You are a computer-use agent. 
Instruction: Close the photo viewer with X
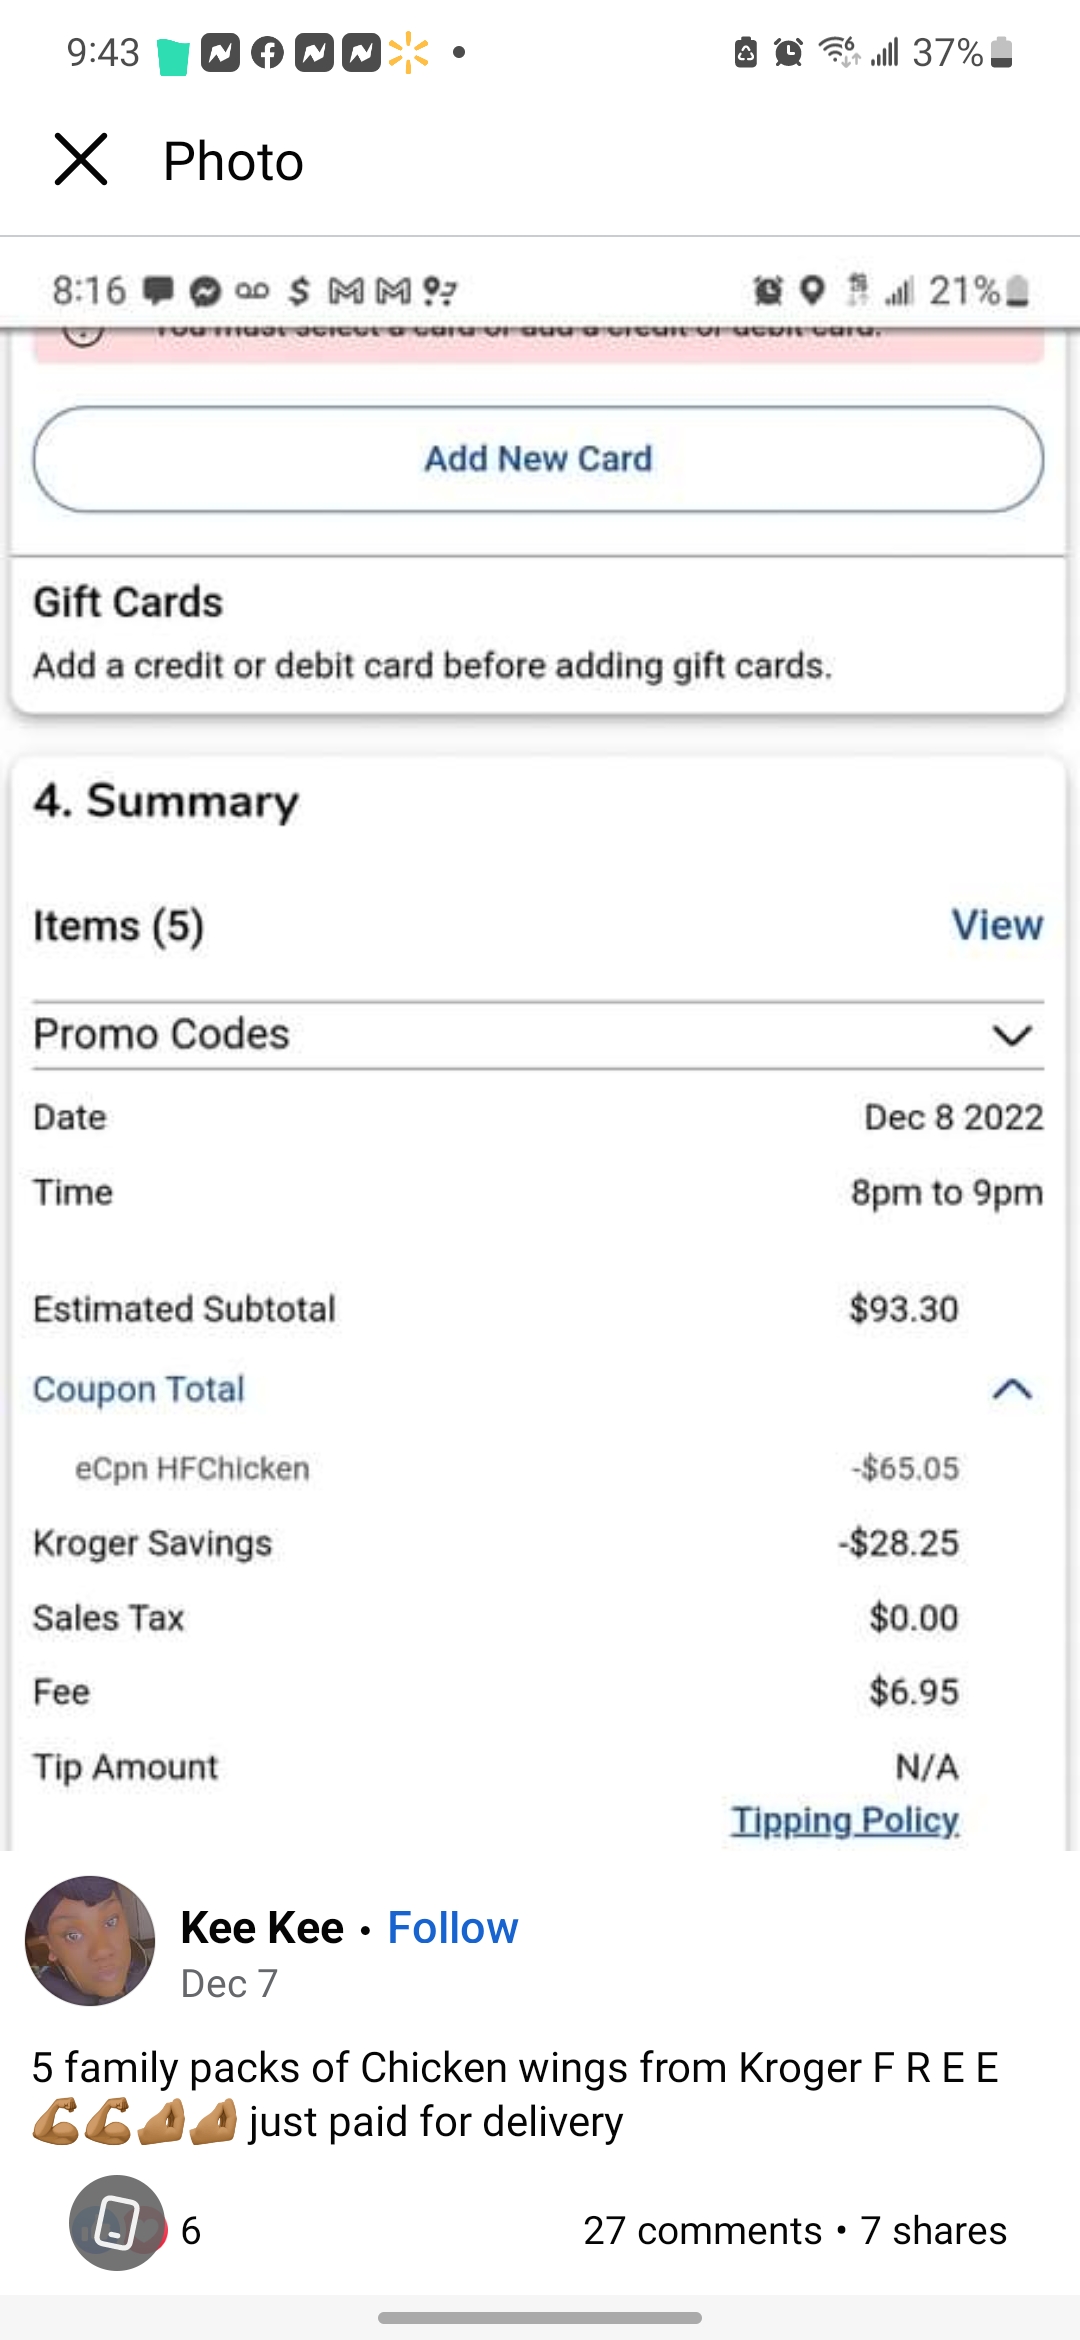(x=81, y=160)
